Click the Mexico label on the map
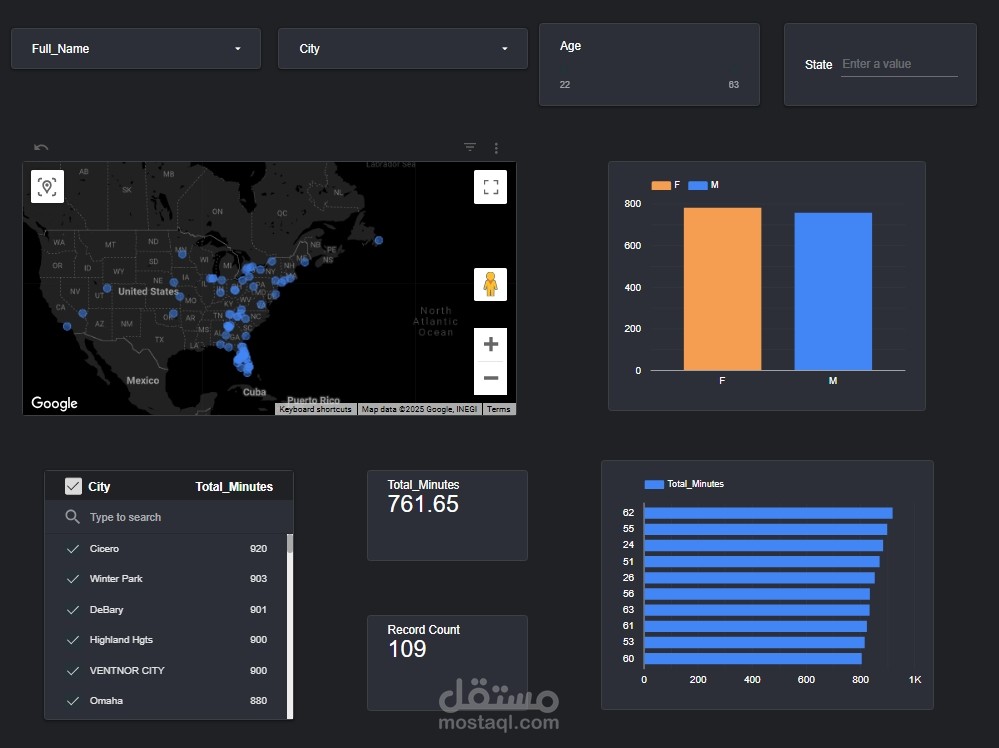 (143, 380)
